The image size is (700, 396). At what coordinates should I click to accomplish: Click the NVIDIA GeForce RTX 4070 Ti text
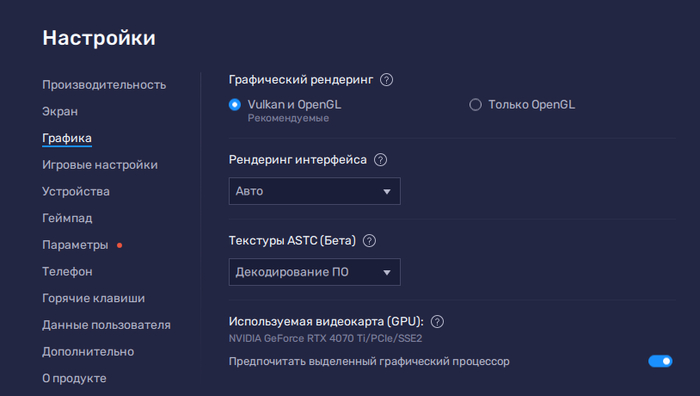pyautogui.click(x=325, y=338)
